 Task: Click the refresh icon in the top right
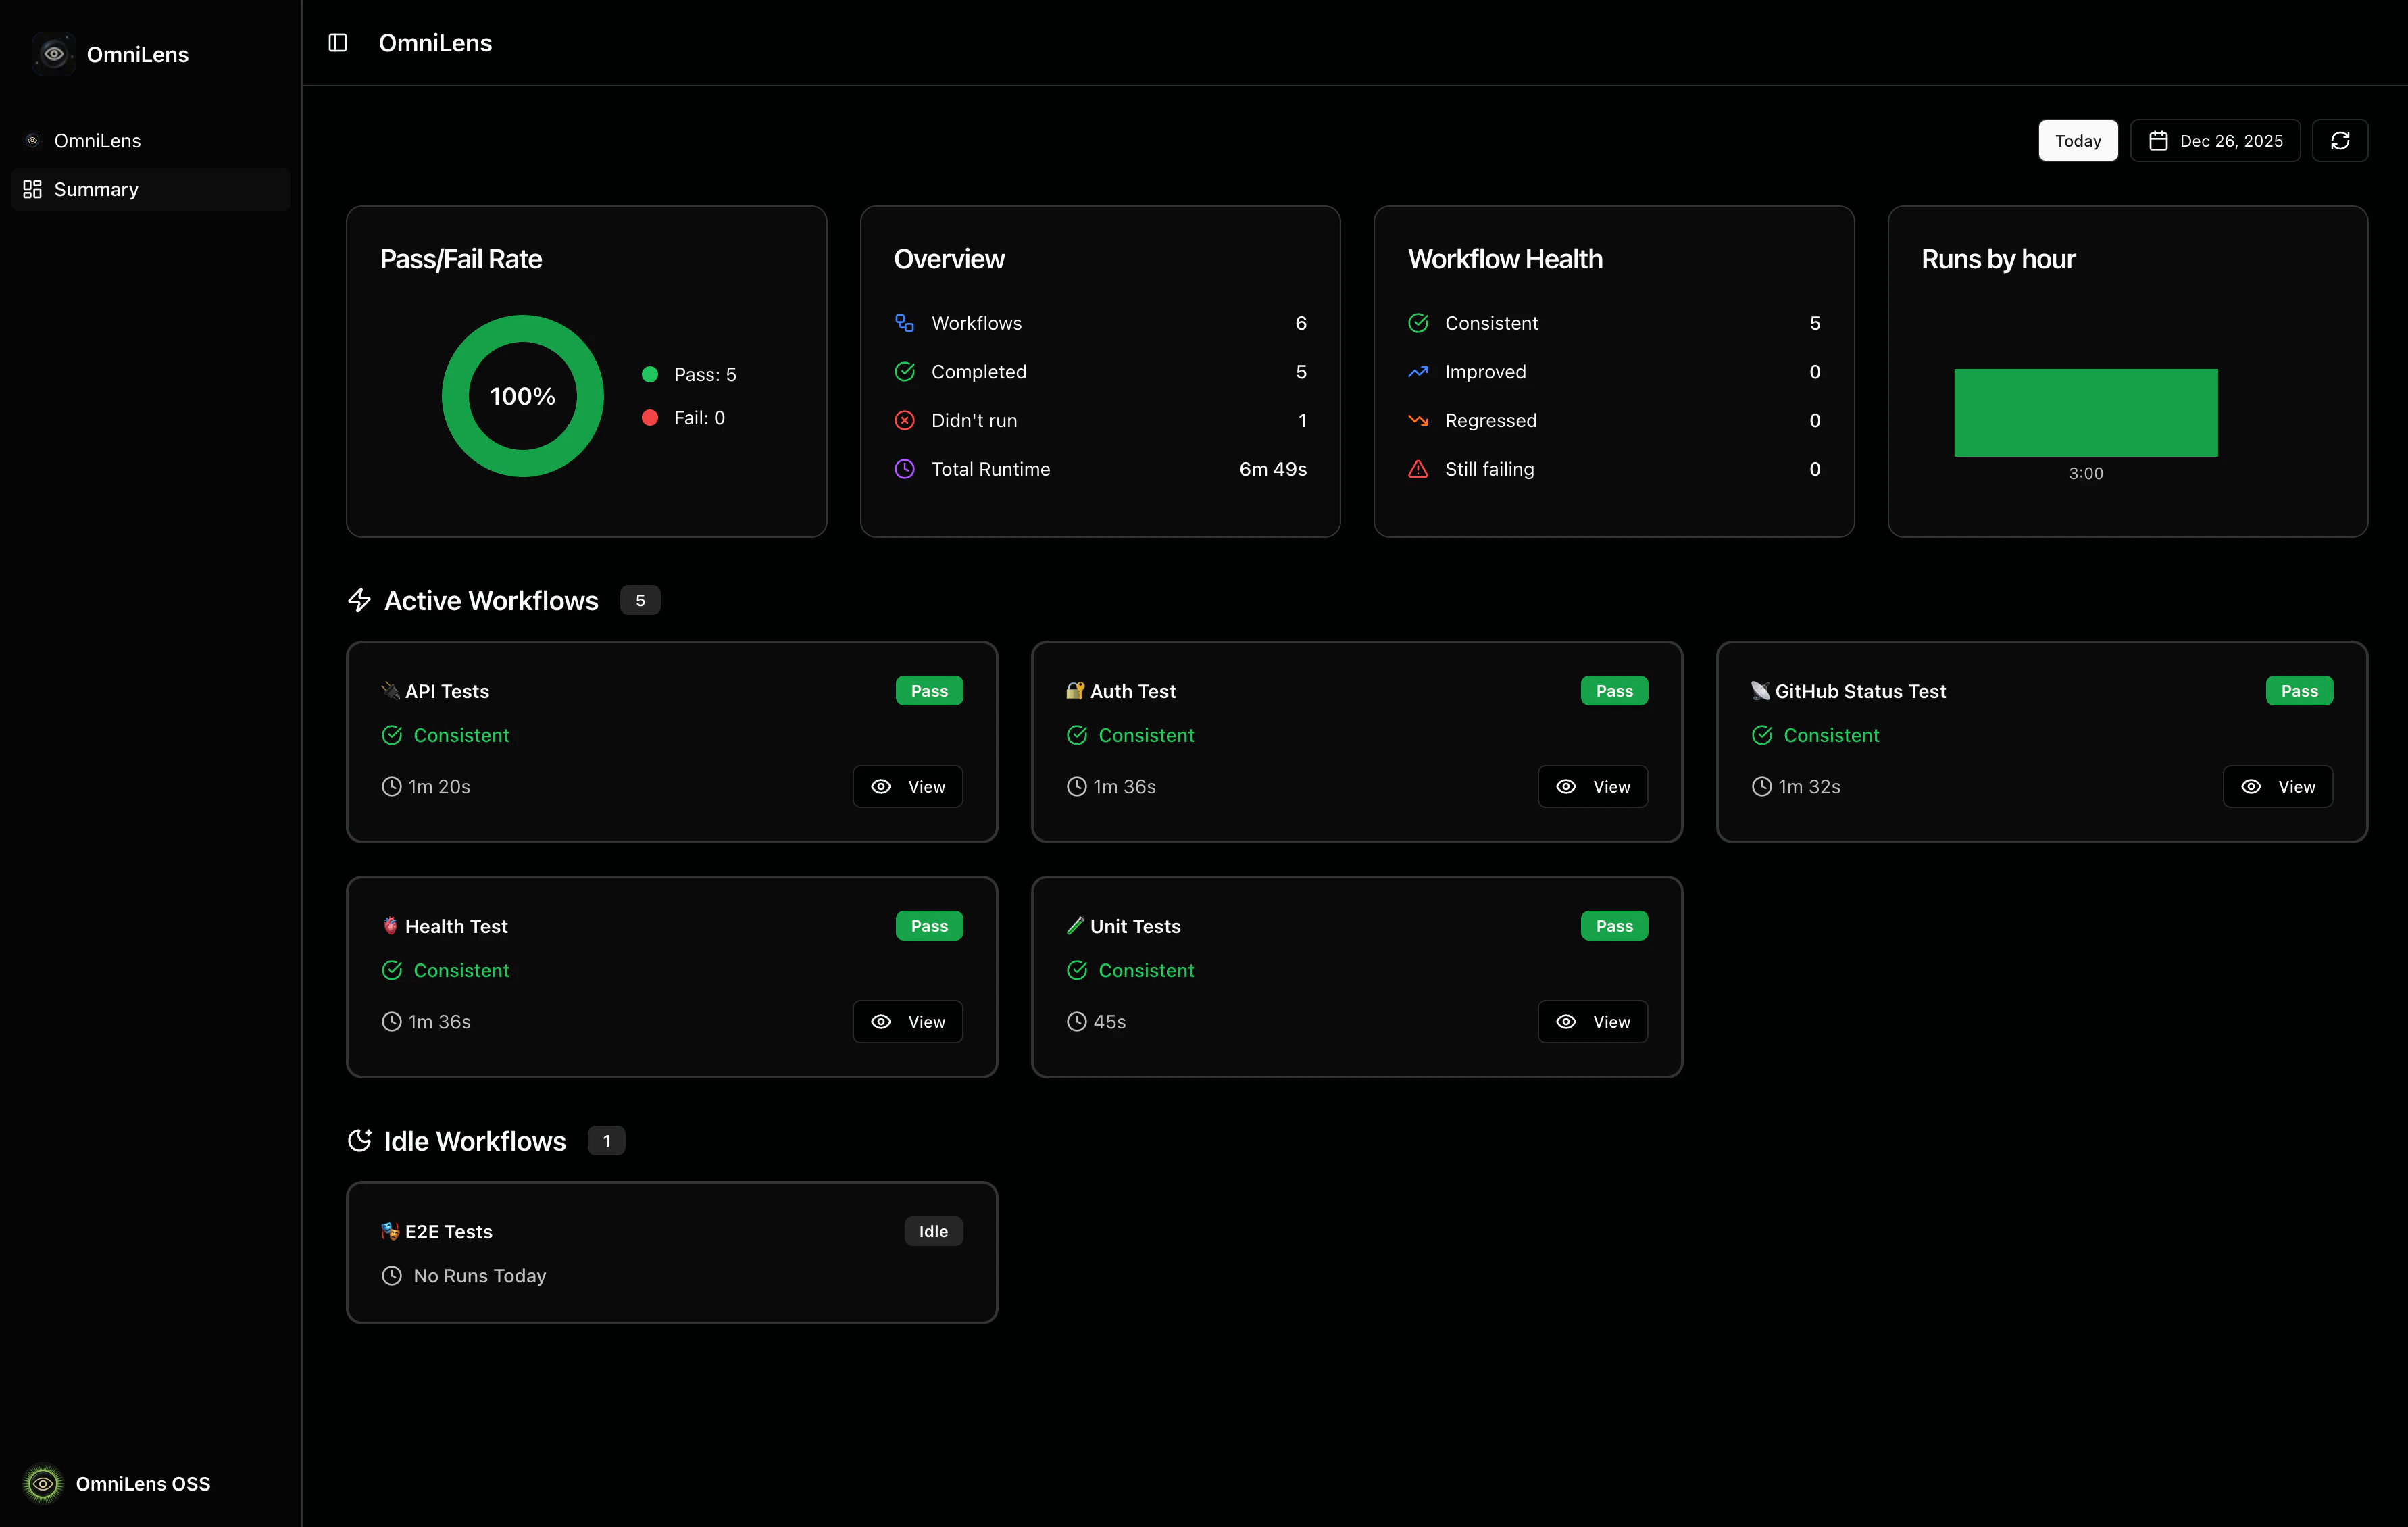2340,140
